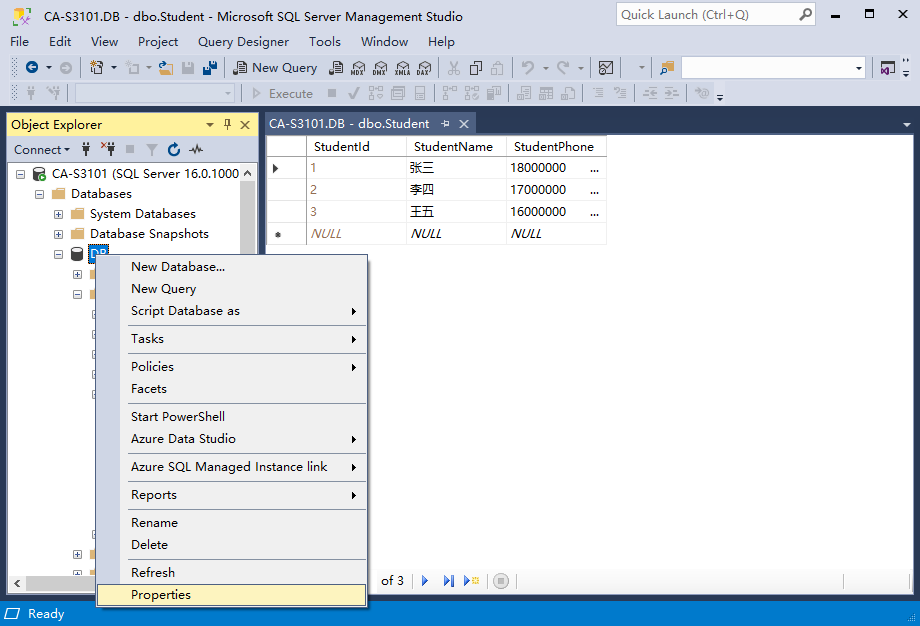Open the Connect dropdown in Object Explorer
Screen dimensions: 920x626
(42, 150)
